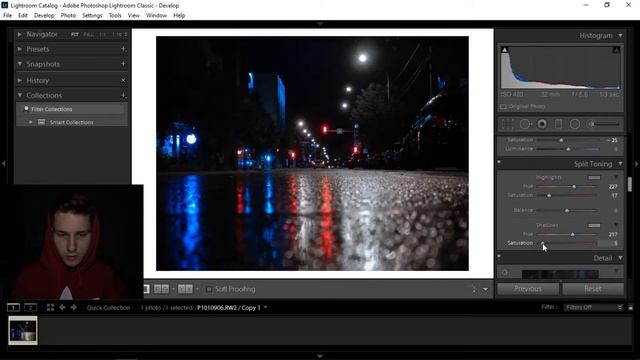
Task: Enable the Original Photo checkbox
Action: (503, 107)
